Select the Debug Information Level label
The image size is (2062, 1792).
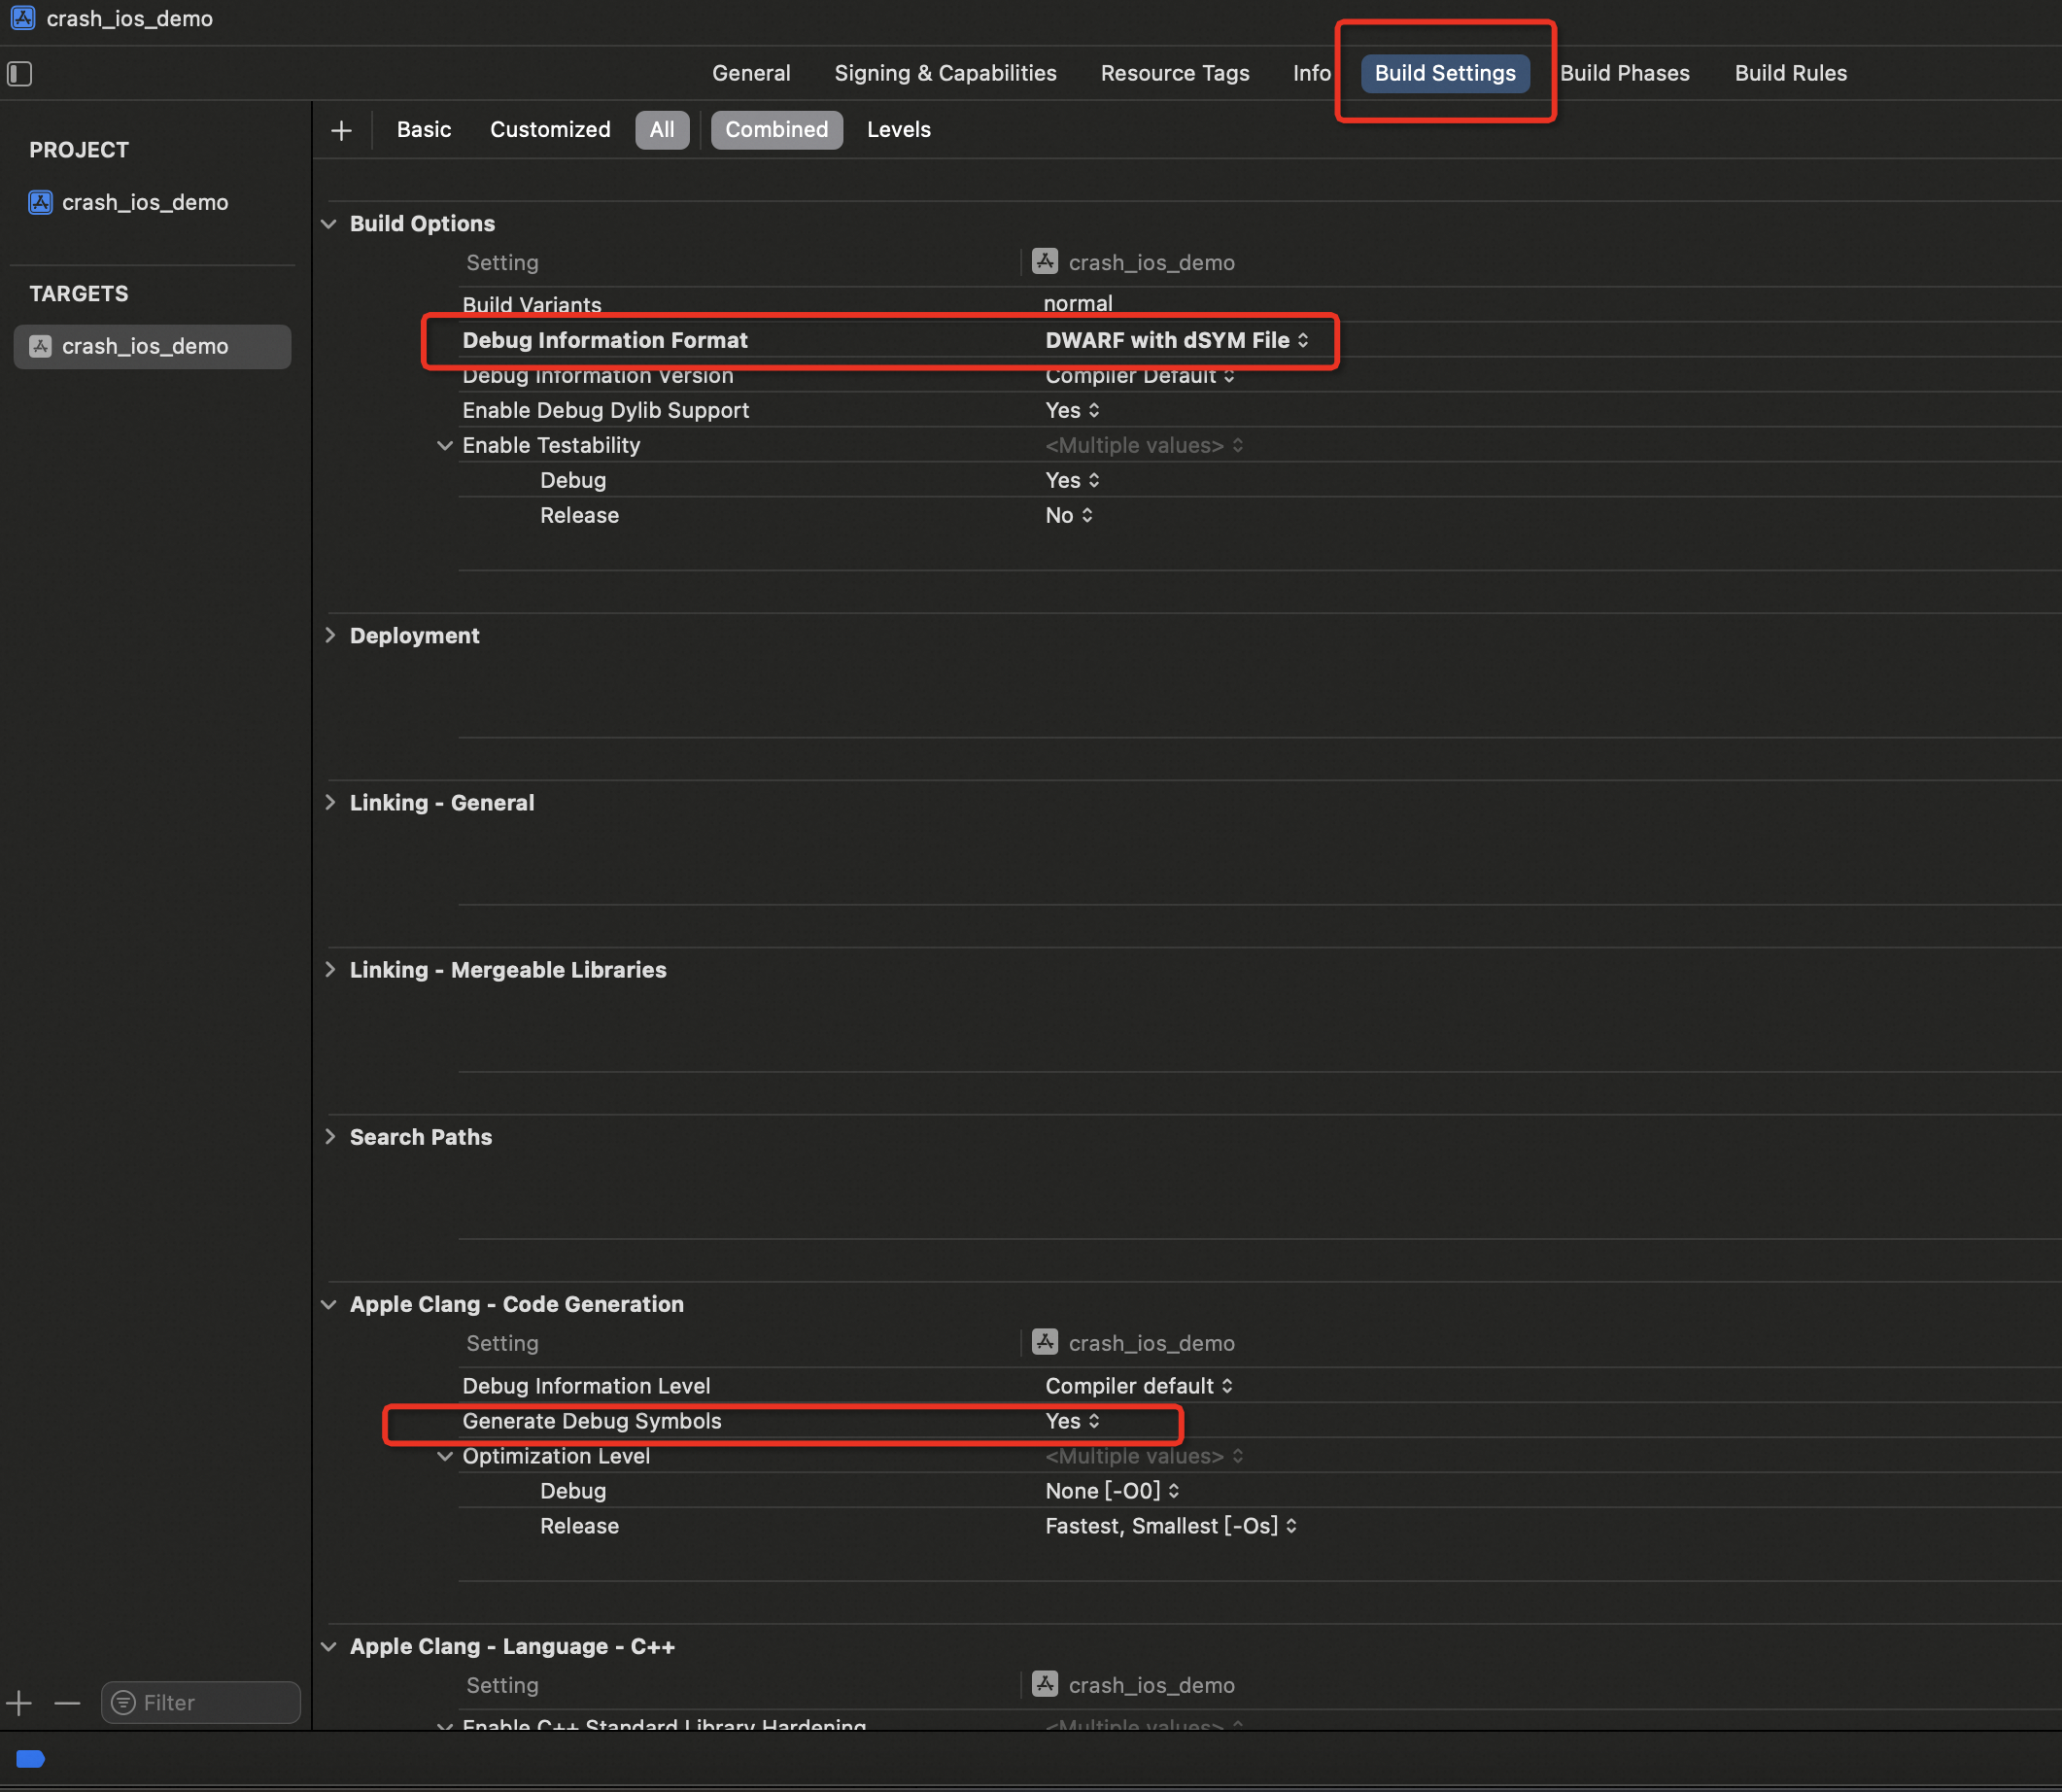(x=586, y=1385)
